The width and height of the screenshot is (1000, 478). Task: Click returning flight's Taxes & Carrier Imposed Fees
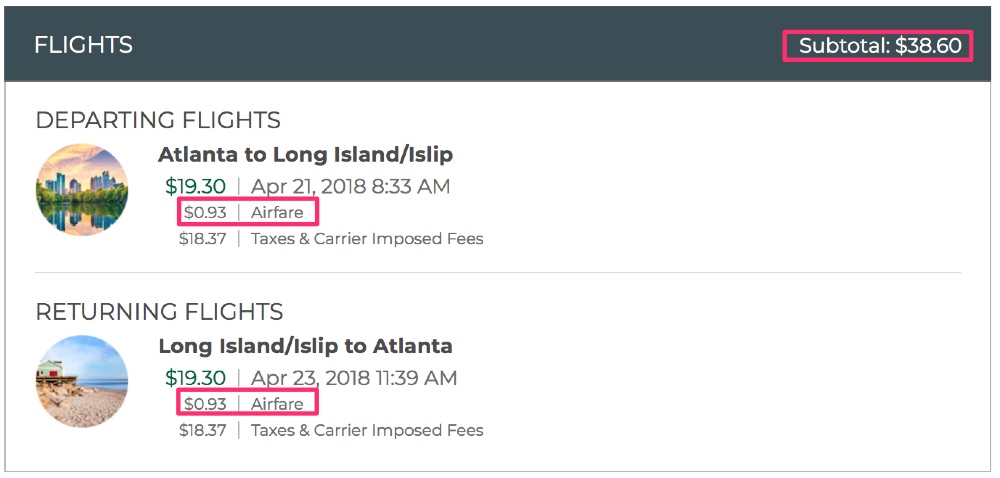(367, 431)
